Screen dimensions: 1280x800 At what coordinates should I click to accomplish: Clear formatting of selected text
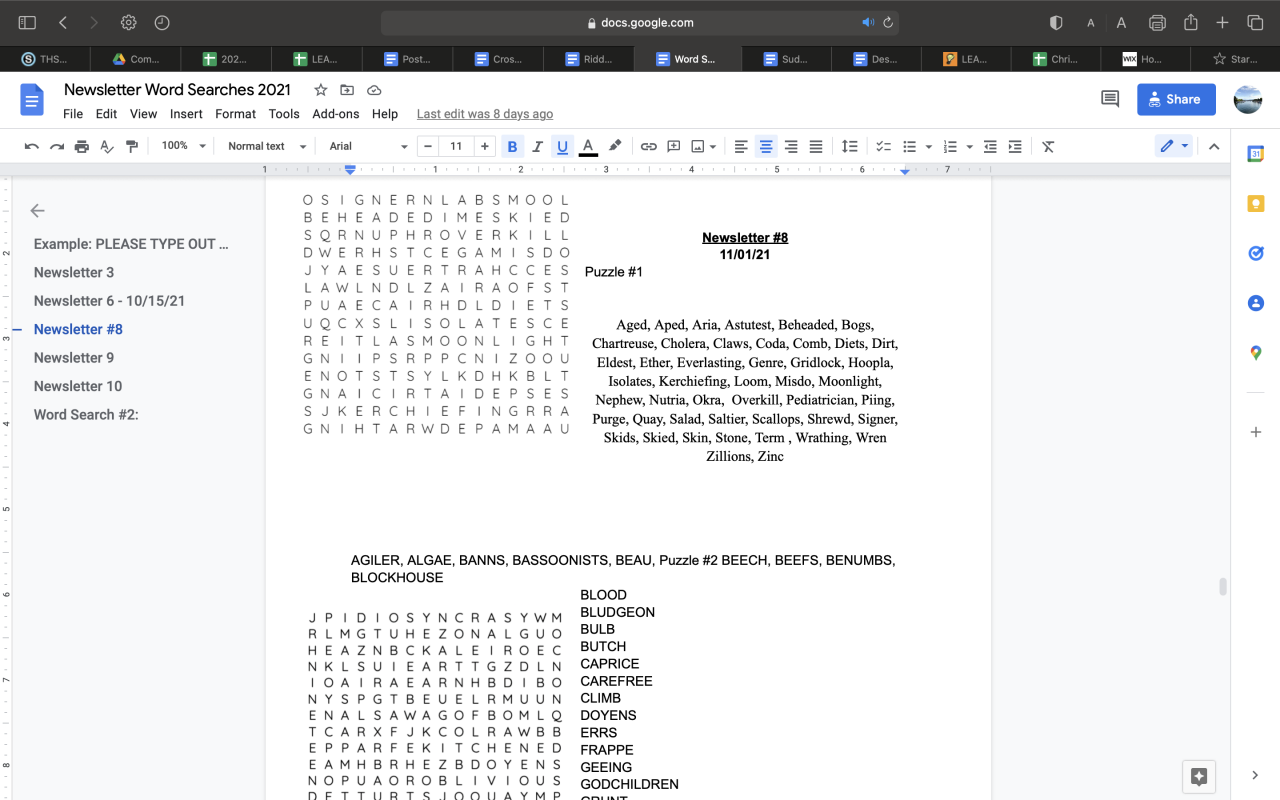pyautogui.click(x=1048, y=146)
